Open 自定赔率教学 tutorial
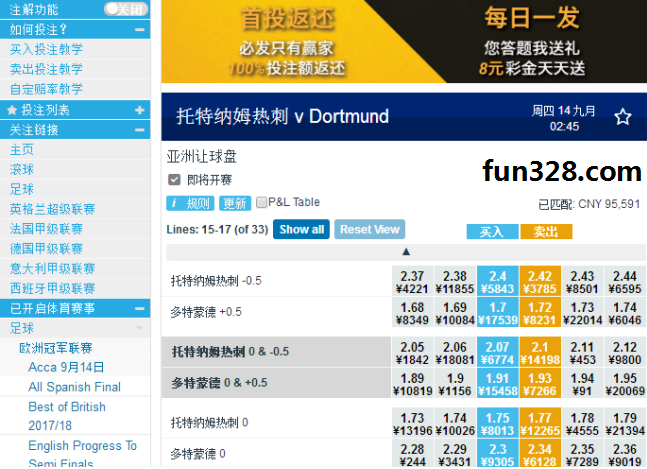This screenshot has width=647, height=469. 46,89
